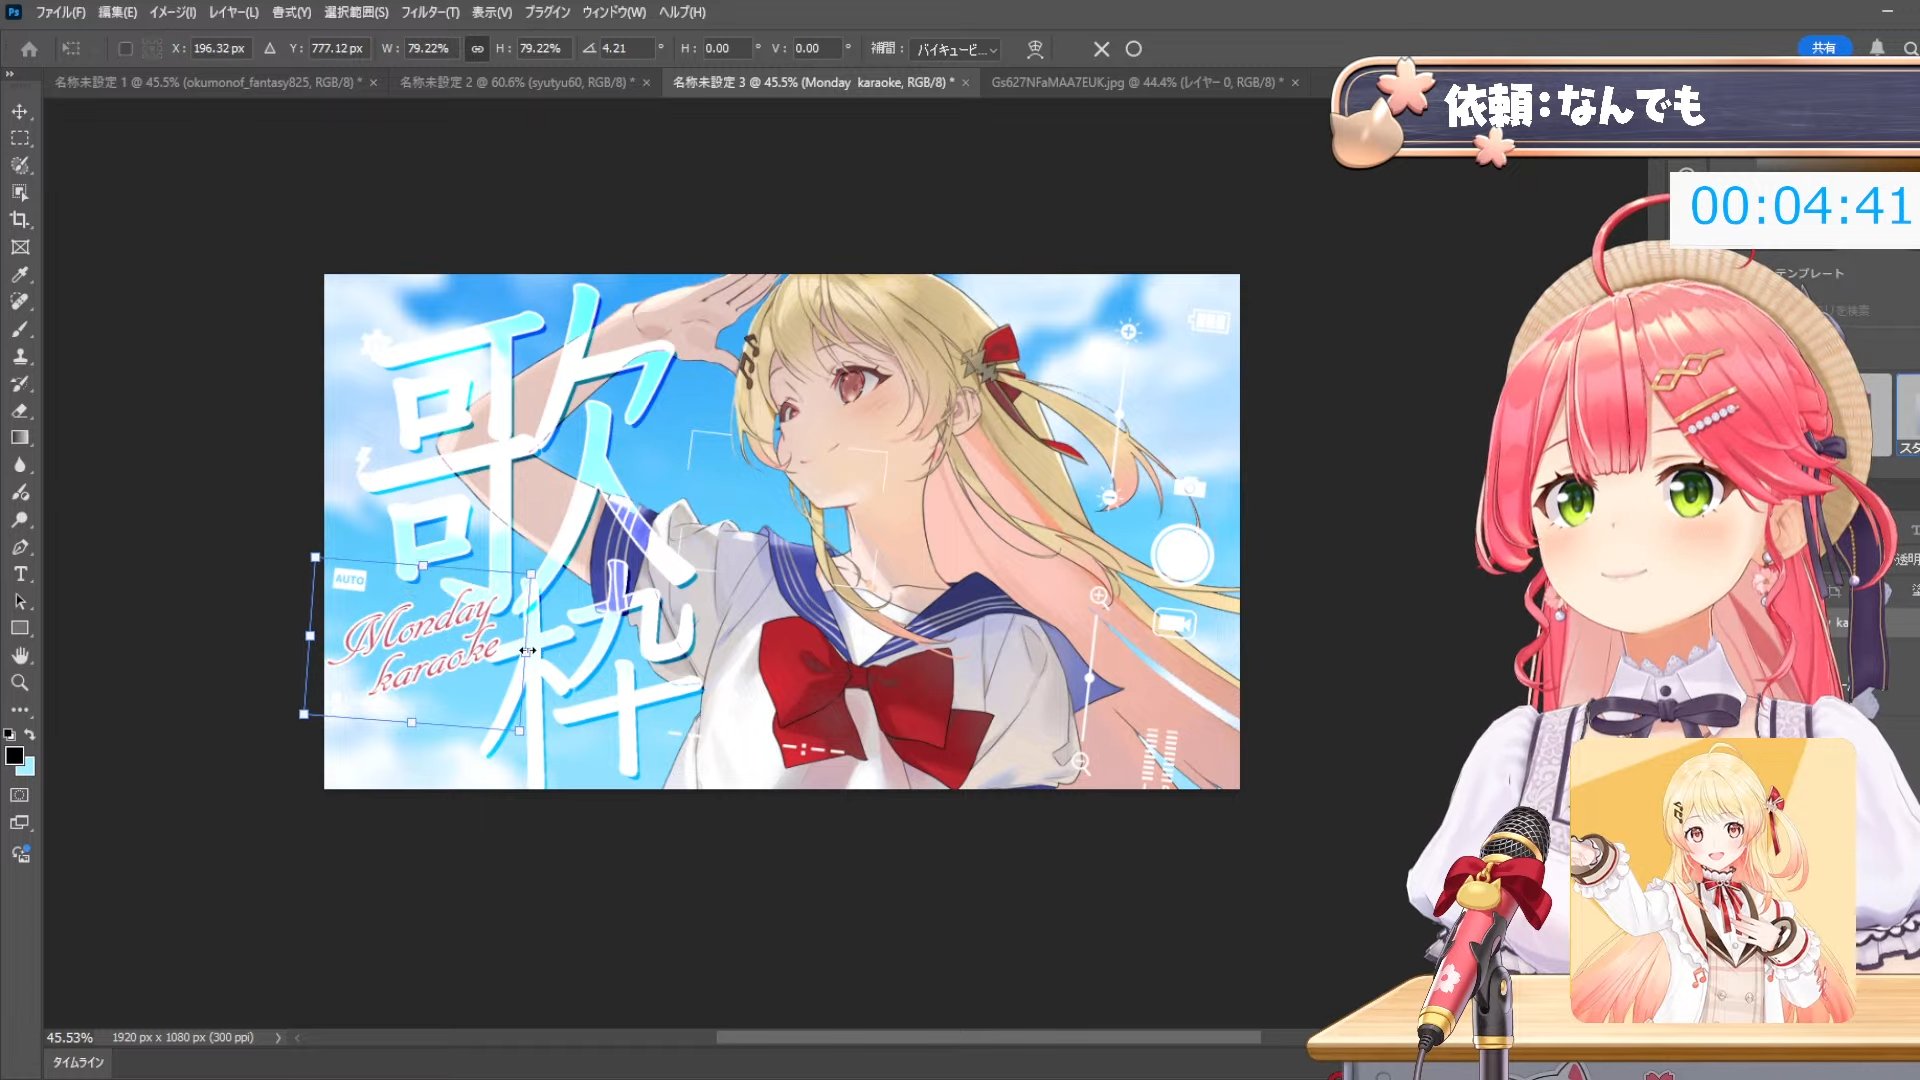
Task: Toggle the reference point checkbox
Action: point(125,48)
